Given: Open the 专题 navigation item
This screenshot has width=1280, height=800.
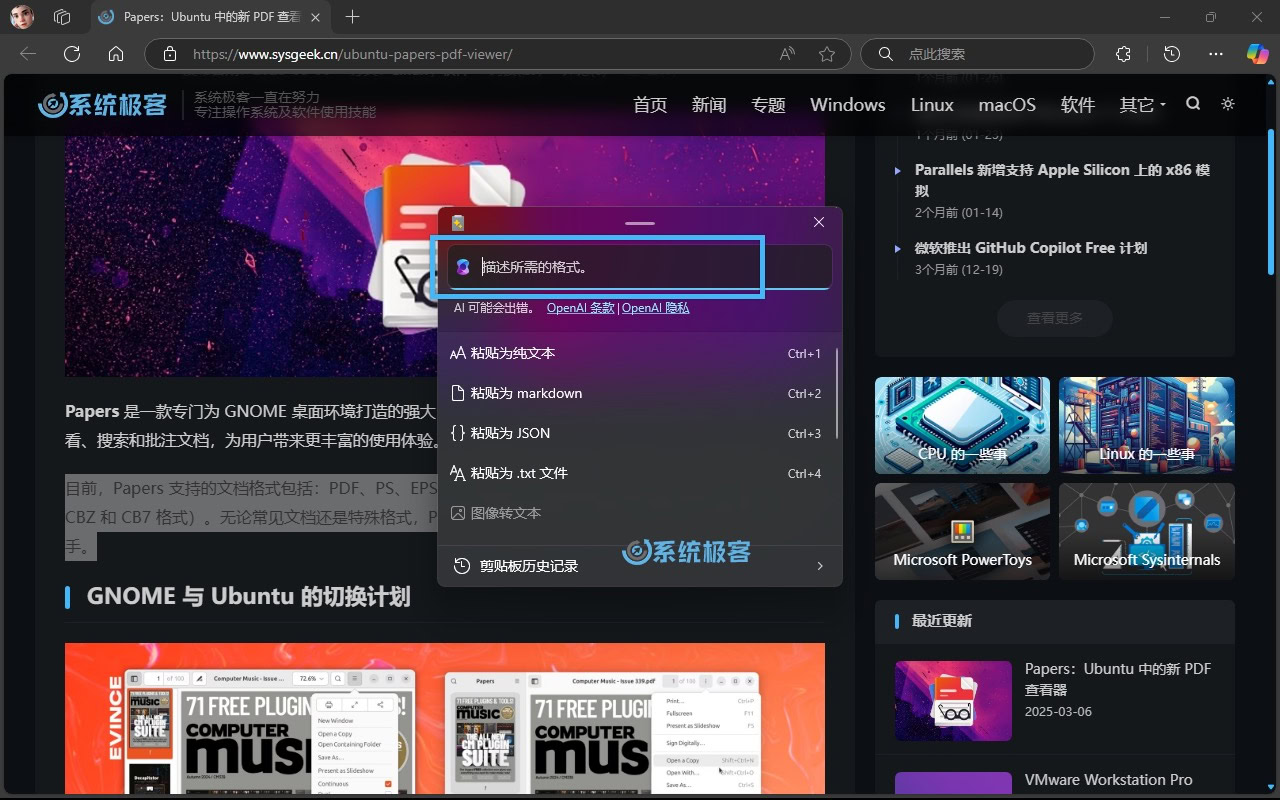Looking at the screenshot, I should coord(769,105).
